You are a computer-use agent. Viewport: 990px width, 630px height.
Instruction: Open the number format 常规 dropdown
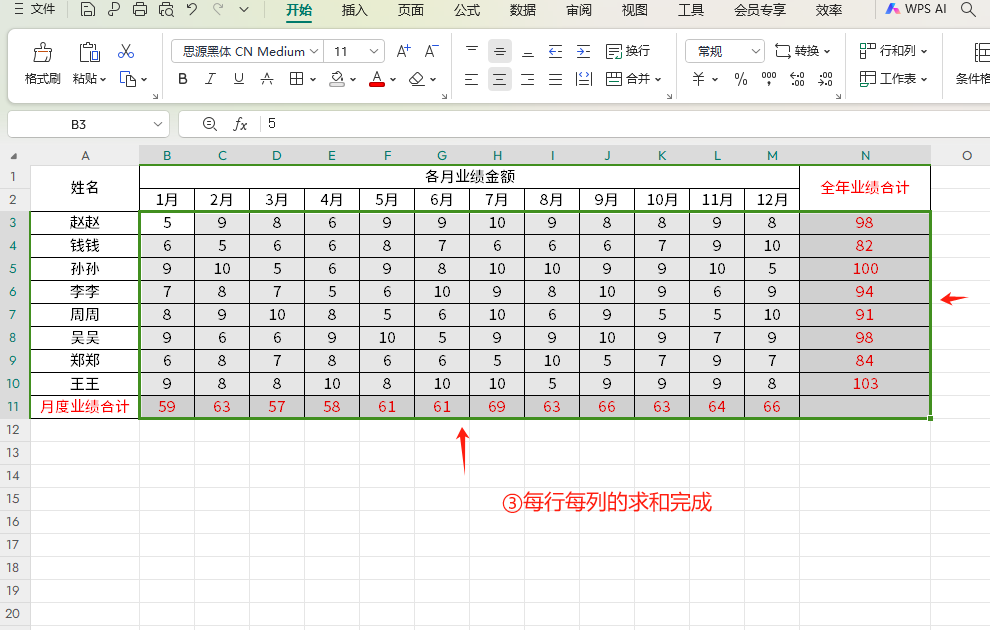[756, 51]
